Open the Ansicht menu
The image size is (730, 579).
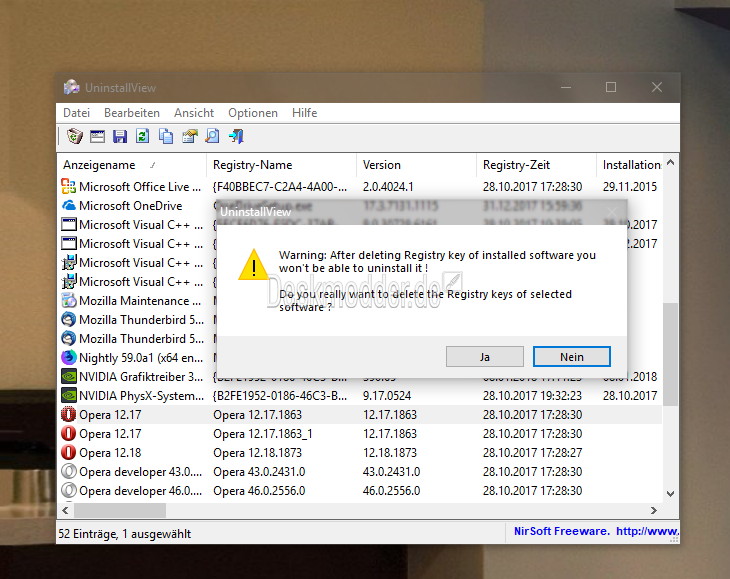[x=194, y=113]
